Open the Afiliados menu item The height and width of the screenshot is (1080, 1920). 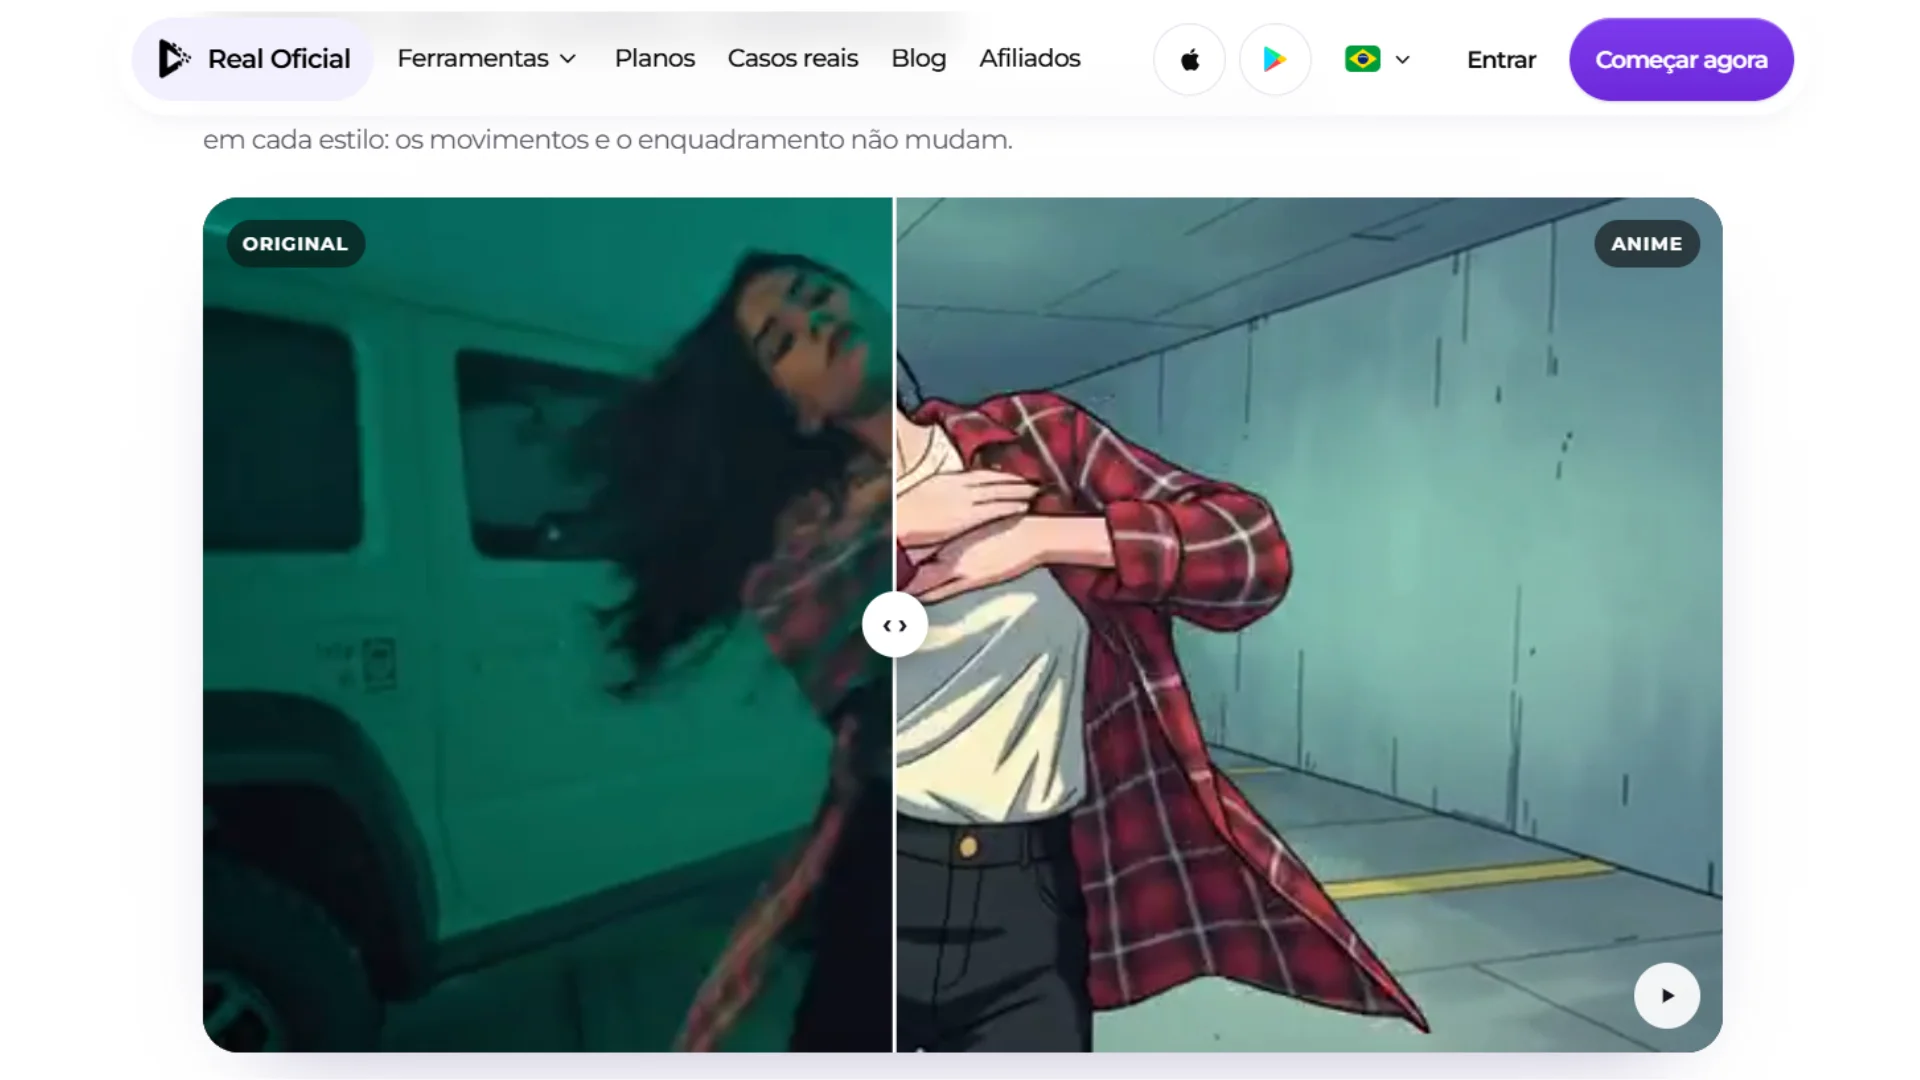point(1029,59)
